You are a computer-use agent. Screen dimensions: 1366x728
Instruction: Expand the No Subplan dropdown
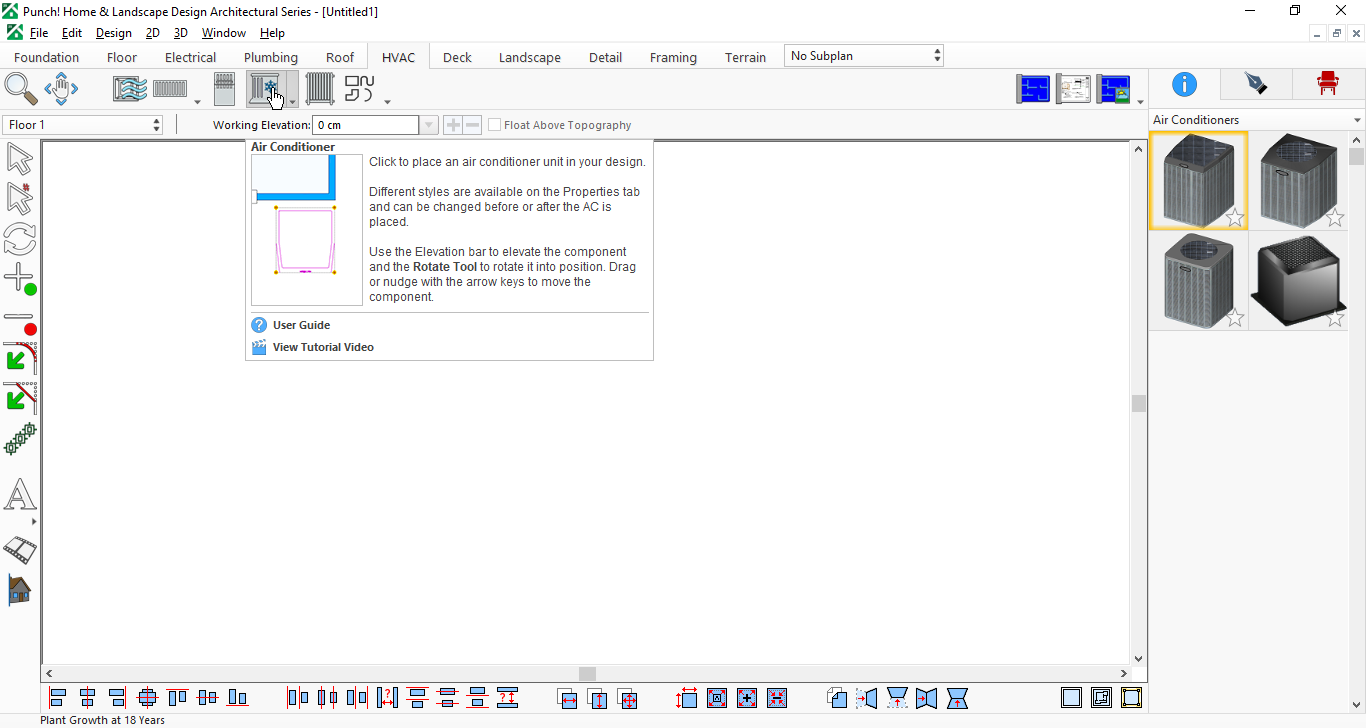pos(864,56)
